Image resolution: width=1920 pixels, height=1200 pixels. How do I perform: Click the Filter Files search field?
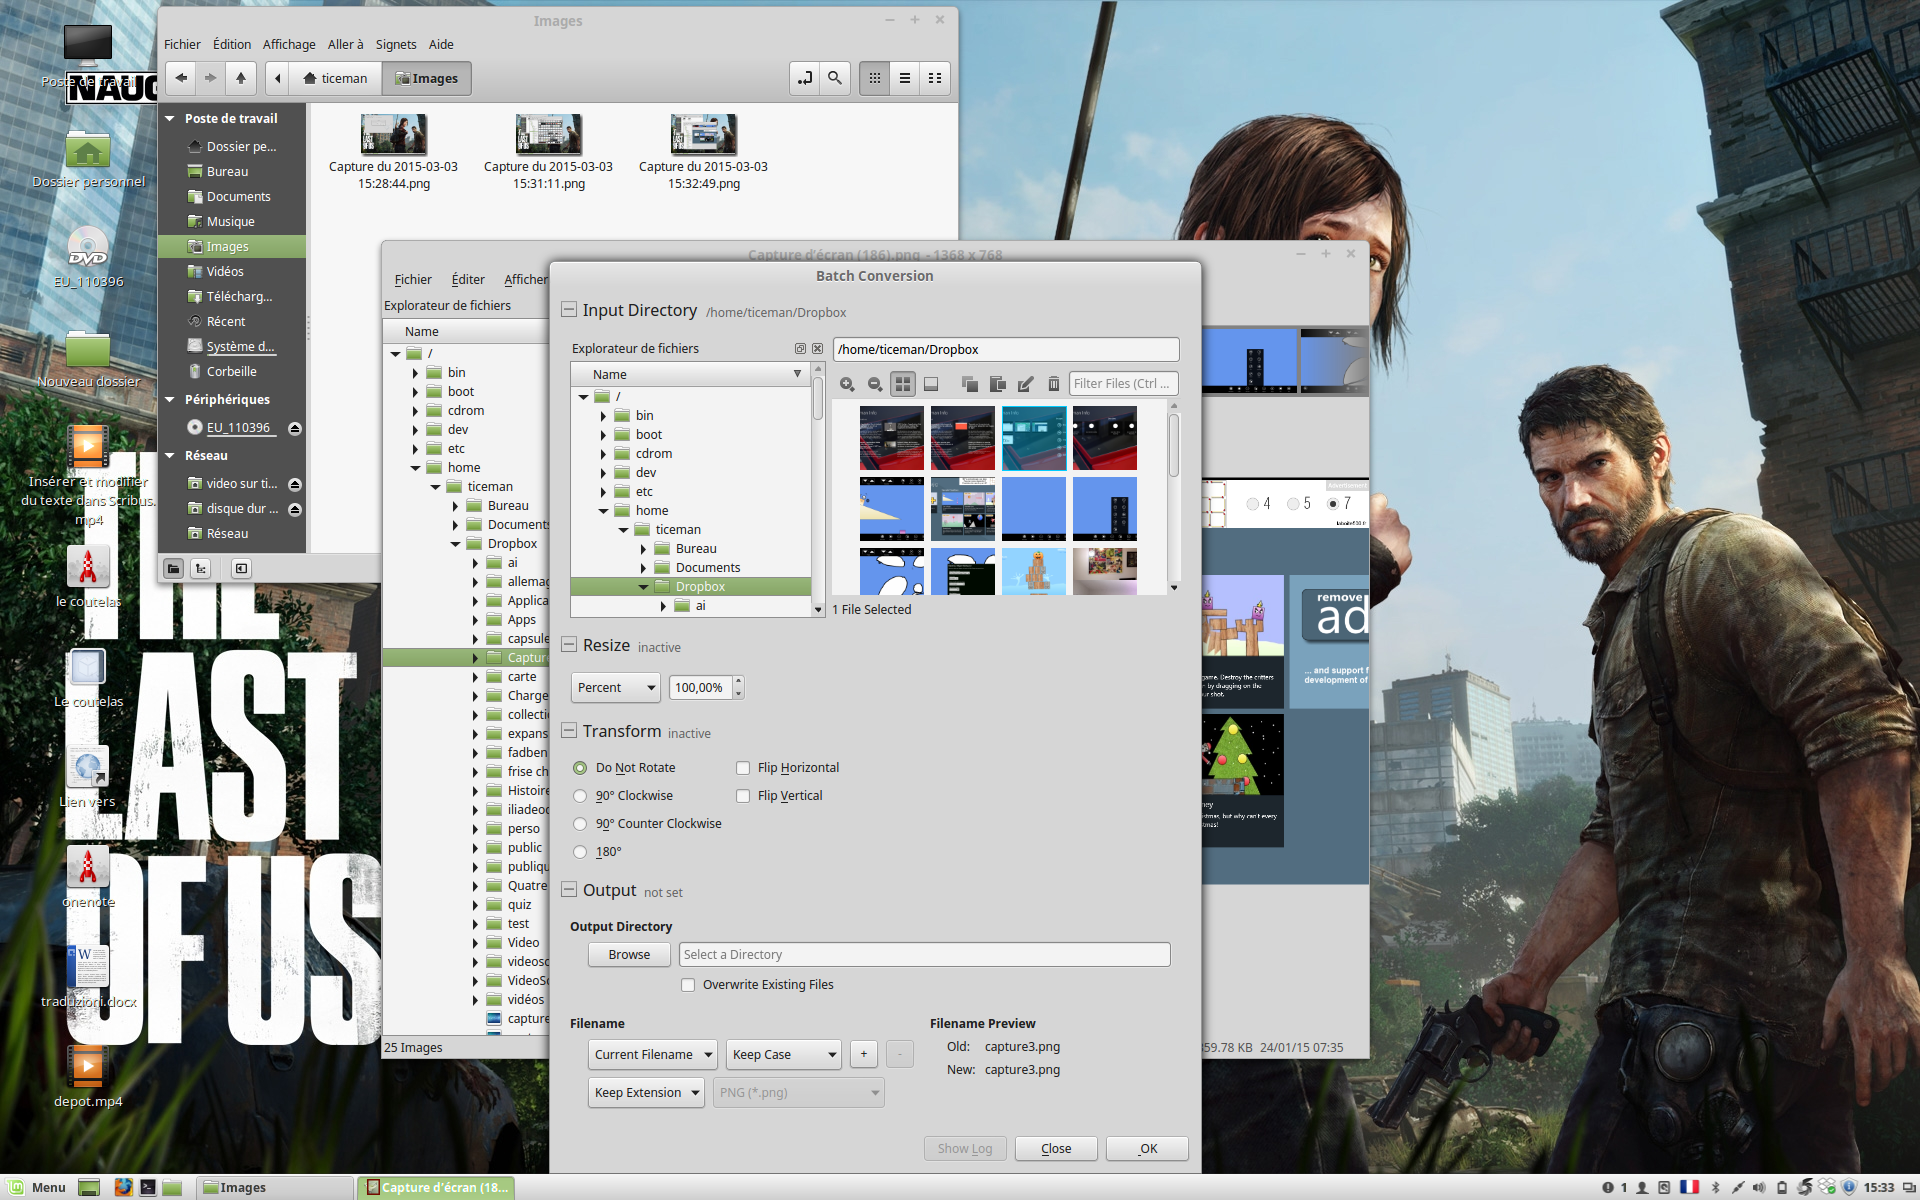pyautogui.click(x=1124, y=384)
